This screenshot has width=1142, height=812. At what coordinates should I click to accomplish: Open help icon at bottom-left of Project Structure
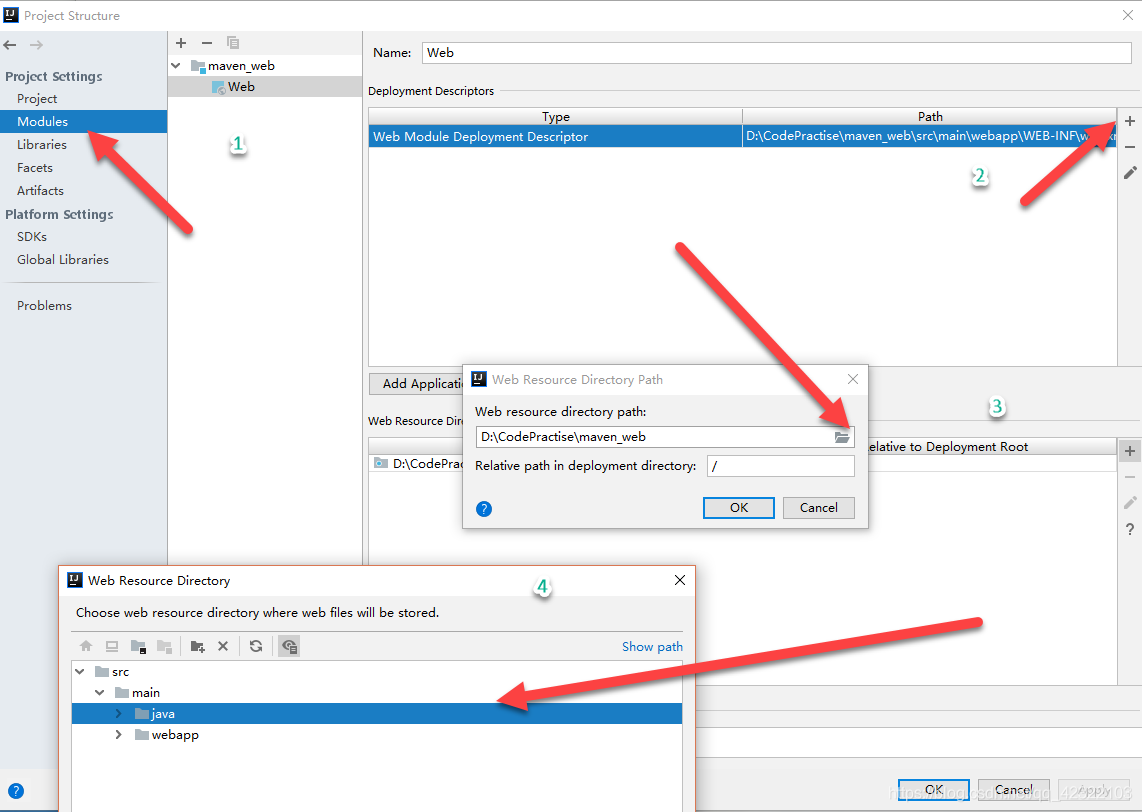15,791
